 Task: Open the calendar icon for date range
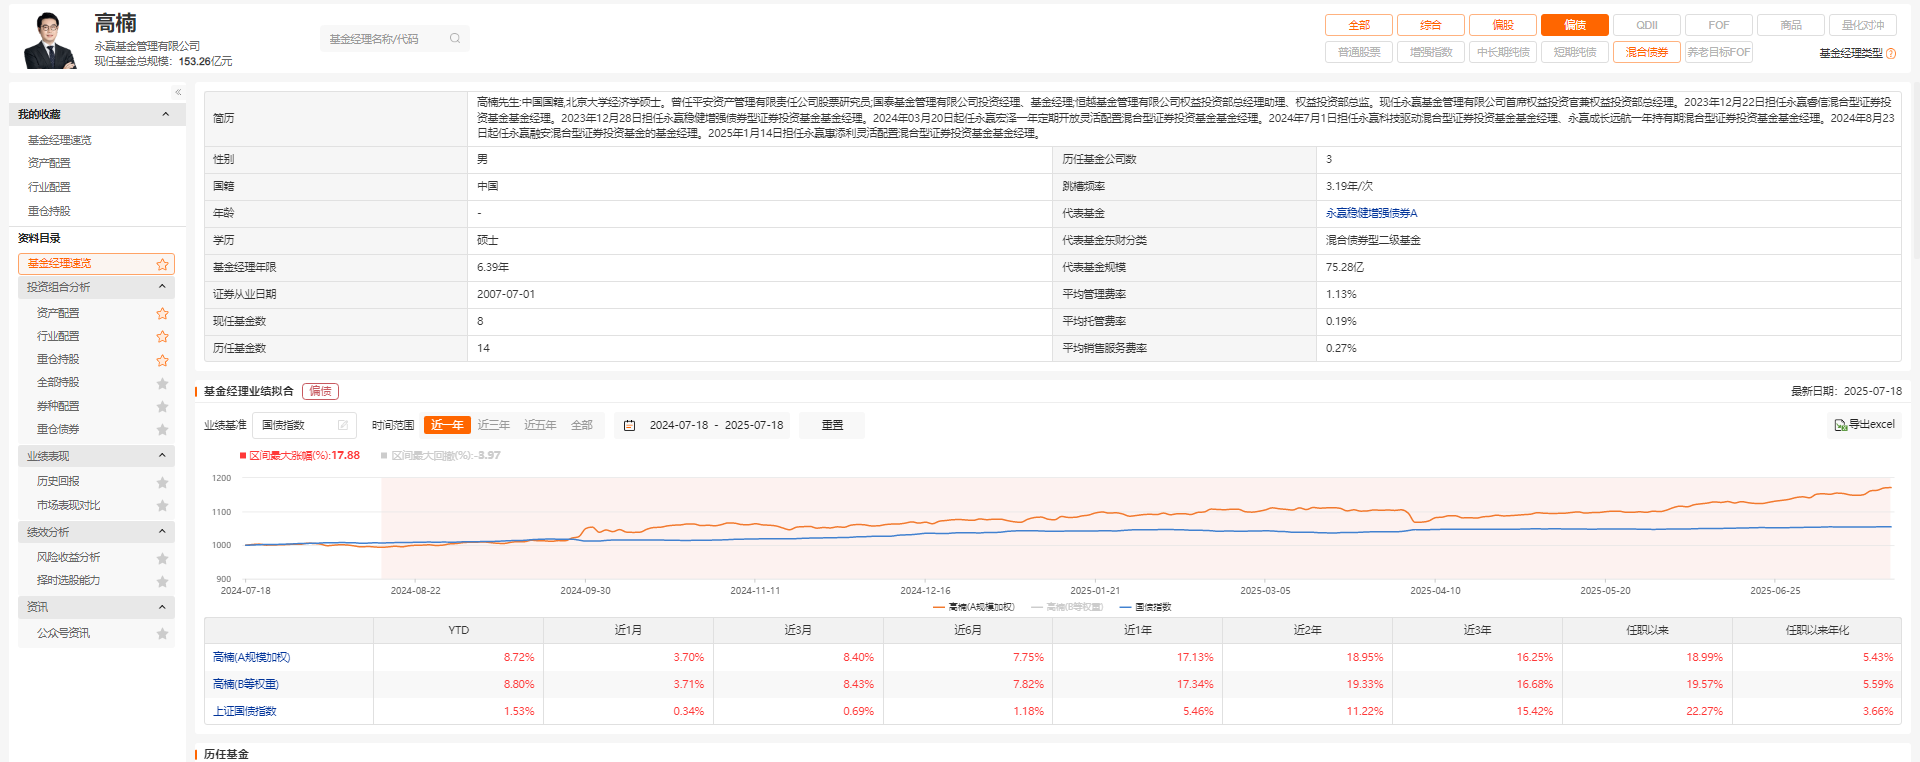click(629, 426)
